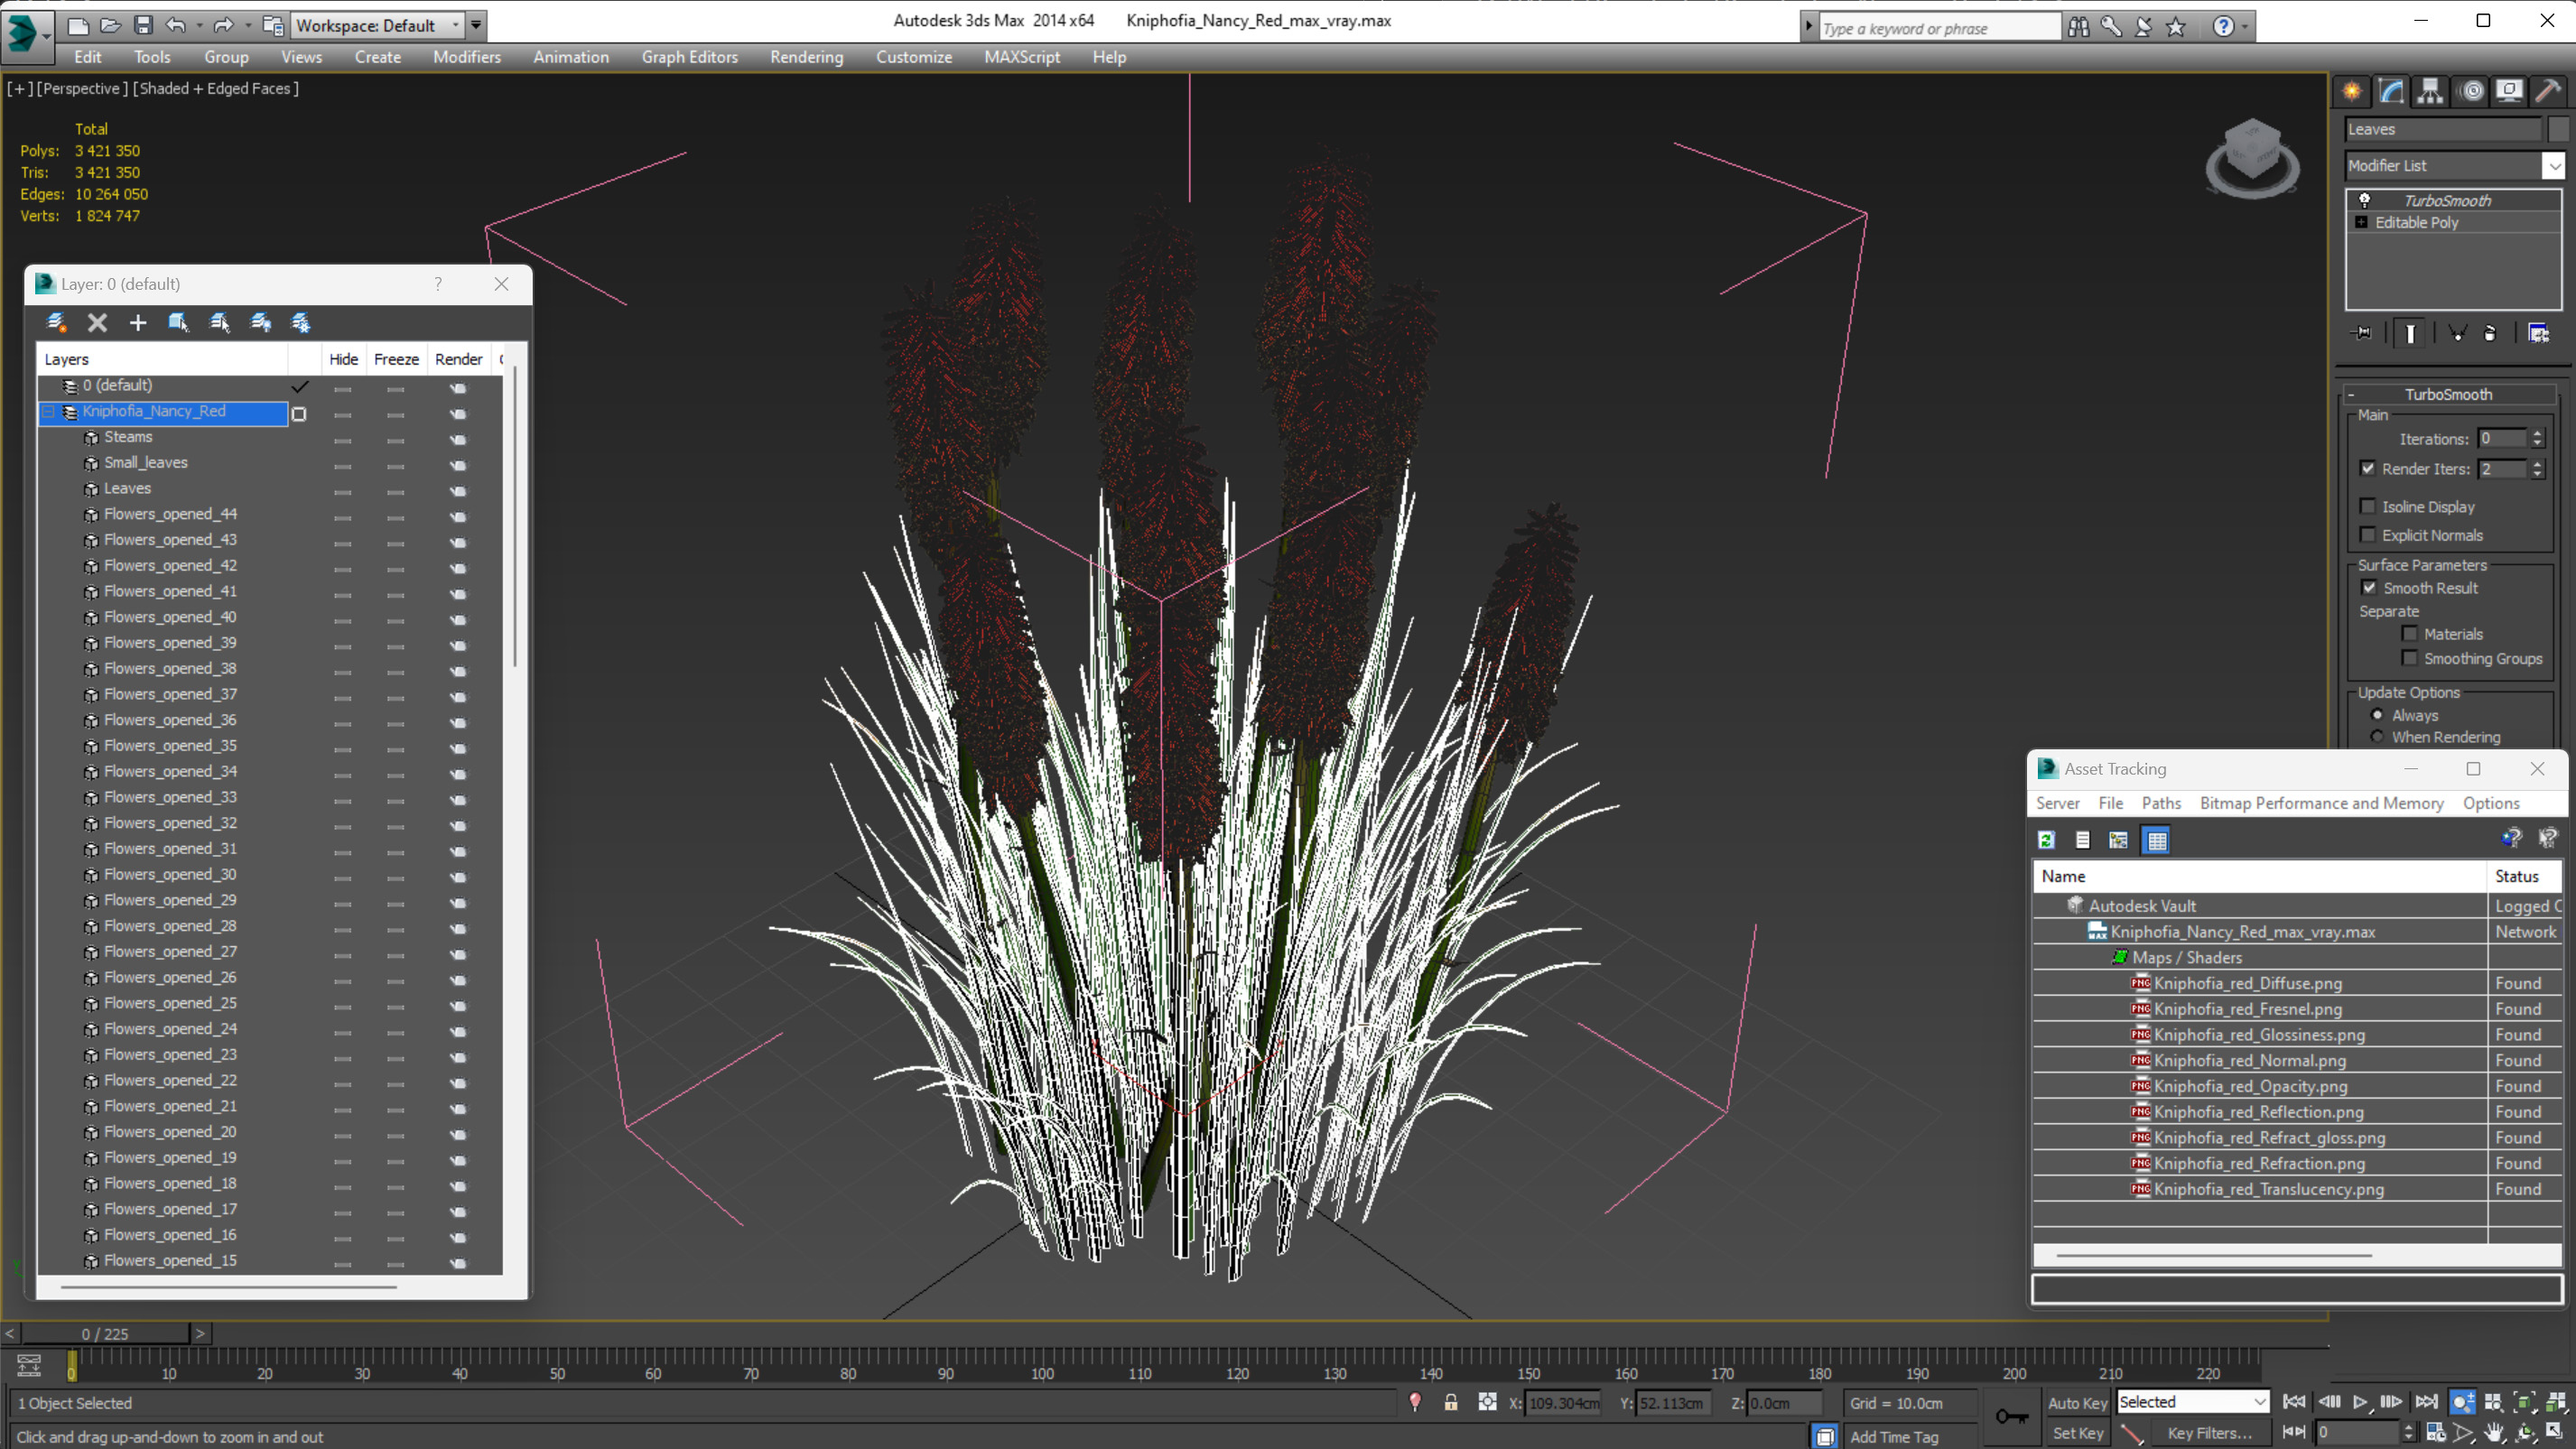The height and width of the screenshot is (1449, 2576).
Task: Delete highlighted layer with X icon
Action: click(97, 322)
